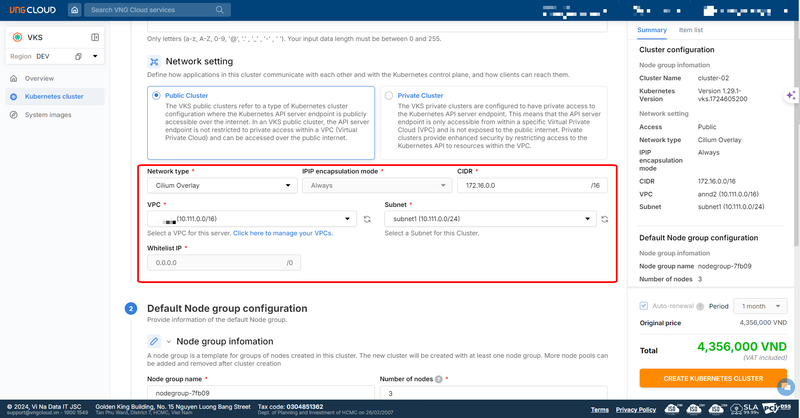Open the AI sparkle assistant icon
The height and width of the screenshot is (418, 800).
(x=791, y=95)
